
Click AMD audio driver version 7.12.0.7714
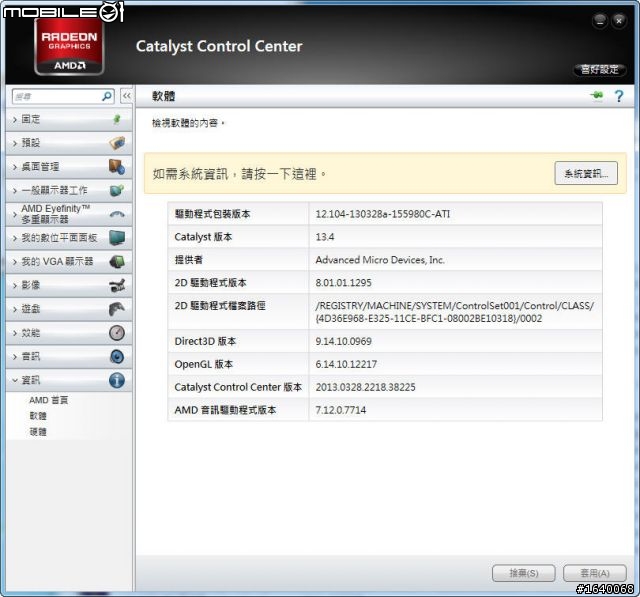[340, 410]
